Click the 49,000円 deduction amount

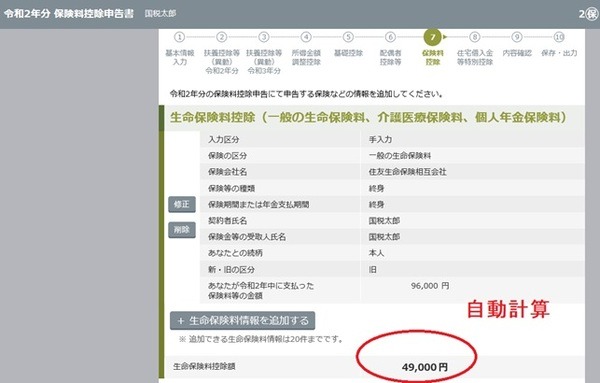(x=425, y=367)
